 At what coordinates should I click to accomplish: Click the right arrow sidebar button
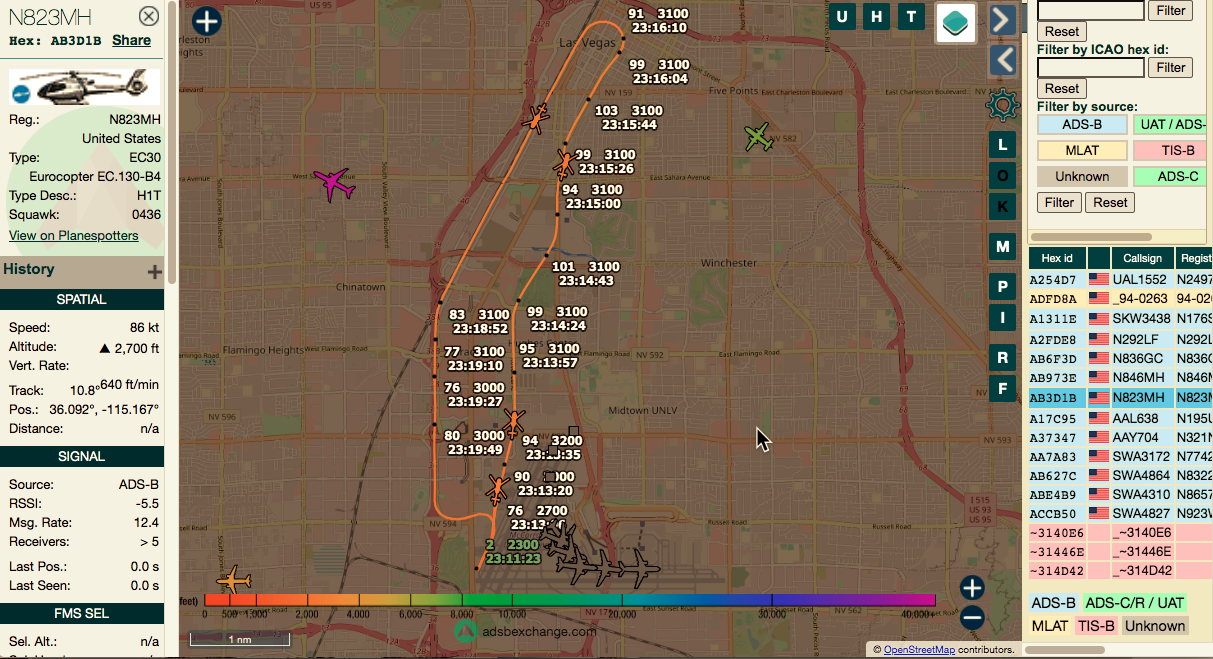point(1003,19)
